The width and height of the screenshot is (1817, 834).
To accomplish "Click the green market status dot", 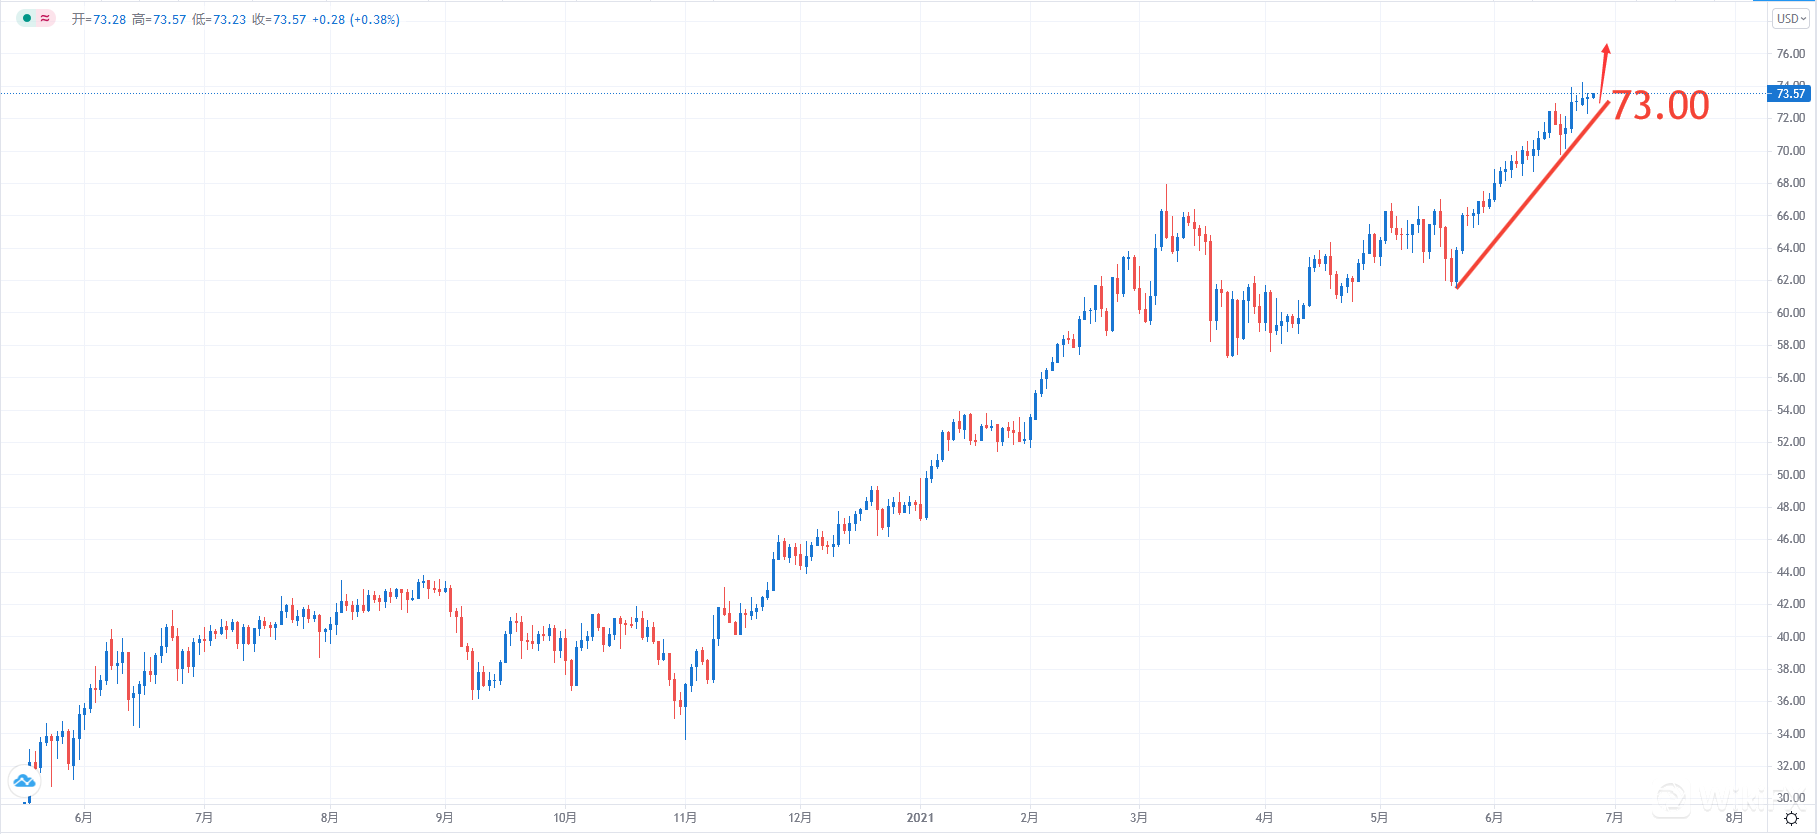I will point(27,18).
